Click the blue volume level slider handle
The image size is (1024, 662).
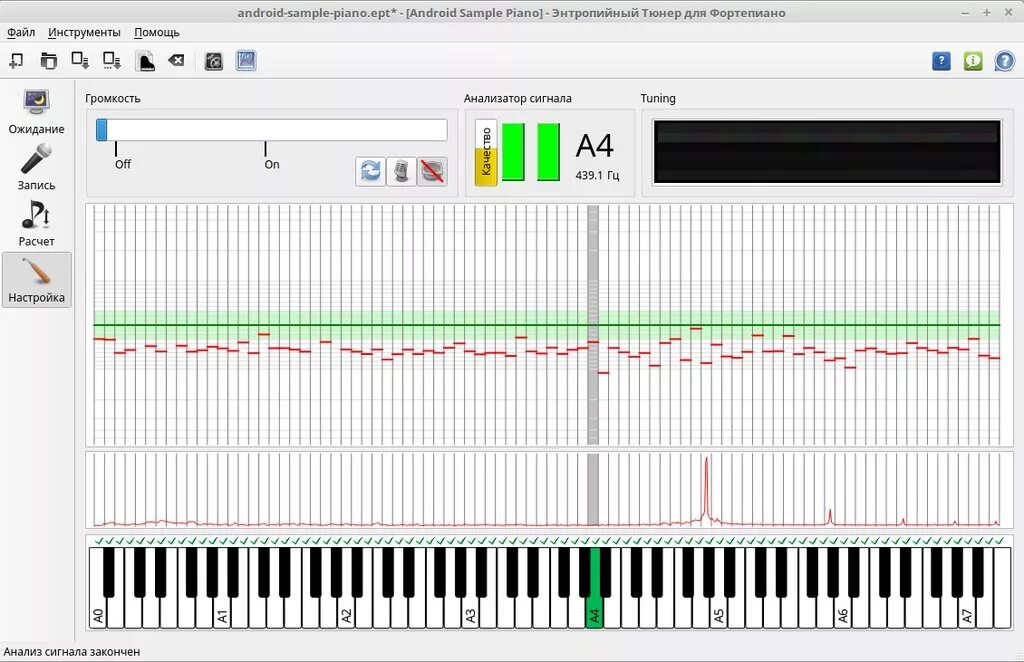(x=101, y=130)
